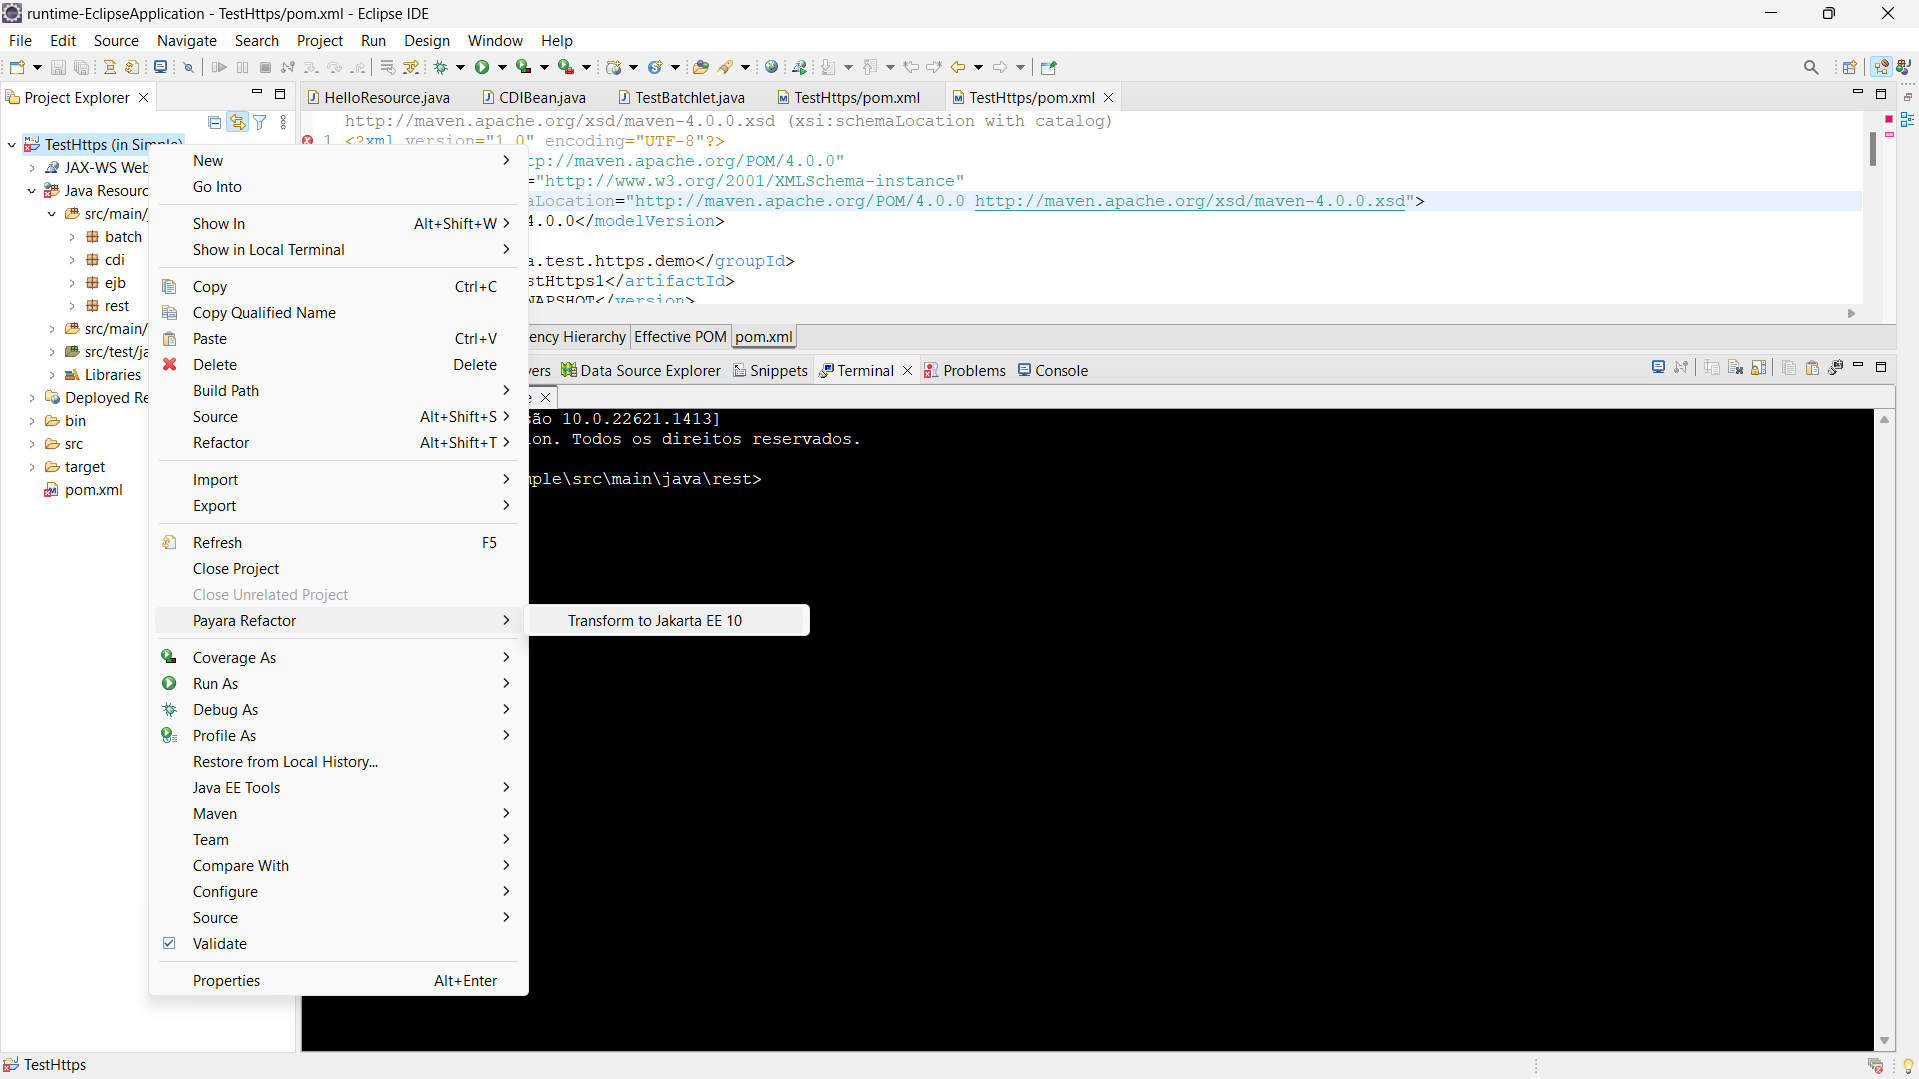Open a new Terminal in the Terminal view
Screen dimensions: 1919x1079
point(1658,368)
